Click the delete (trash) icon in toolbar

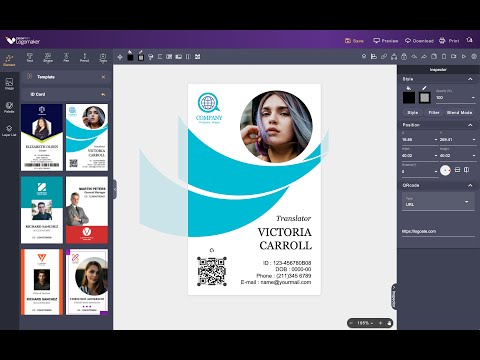(444, 57)
